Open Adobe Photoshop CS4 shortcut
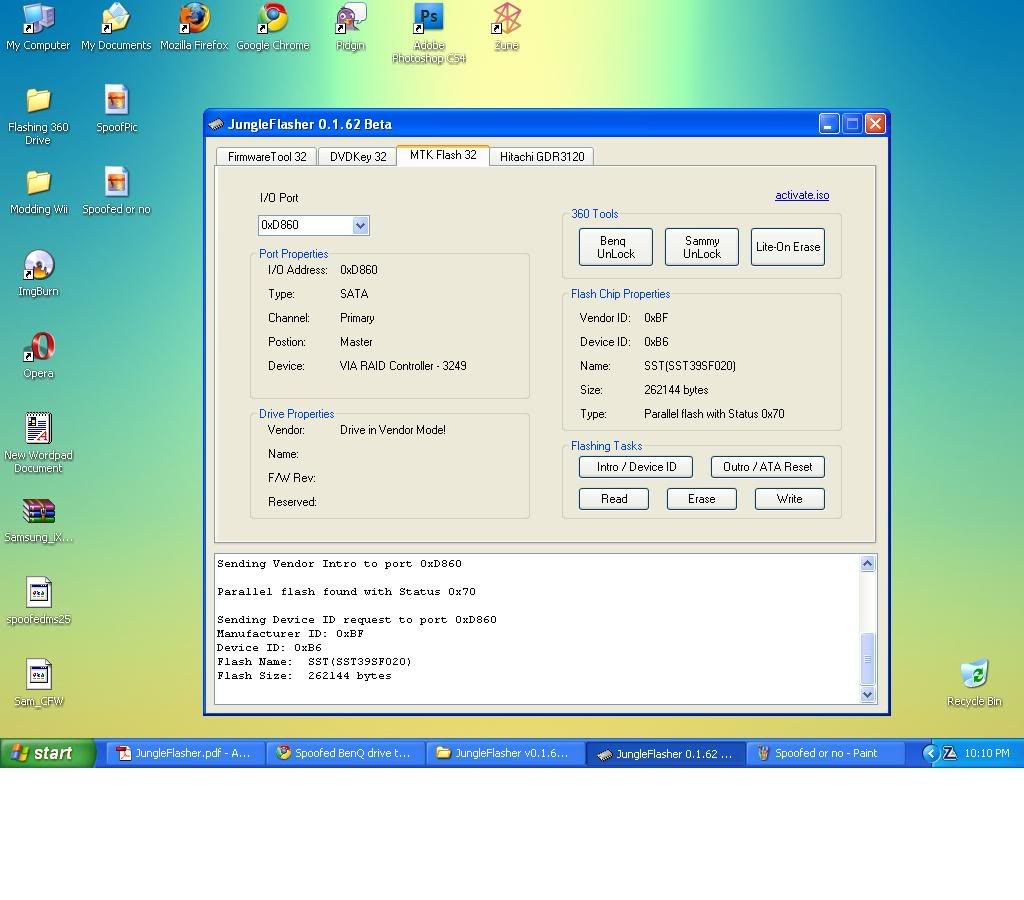 click(428, 19)
